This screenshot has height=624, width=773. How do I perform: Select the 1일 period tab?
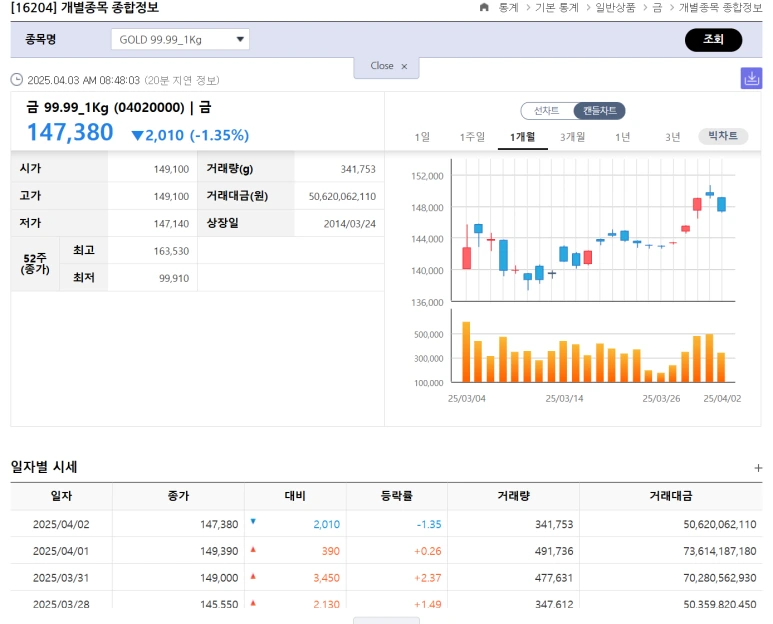(422, 137)
